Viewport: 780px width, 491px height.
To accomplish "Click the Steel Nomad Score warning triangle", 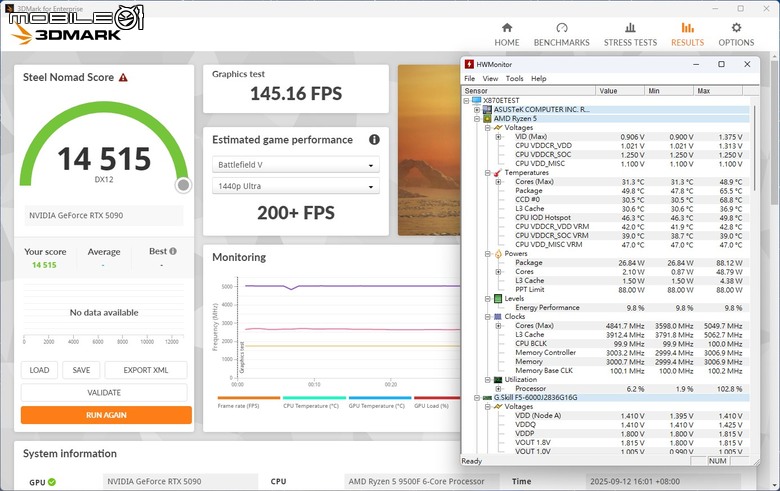I will pos(123,78).
